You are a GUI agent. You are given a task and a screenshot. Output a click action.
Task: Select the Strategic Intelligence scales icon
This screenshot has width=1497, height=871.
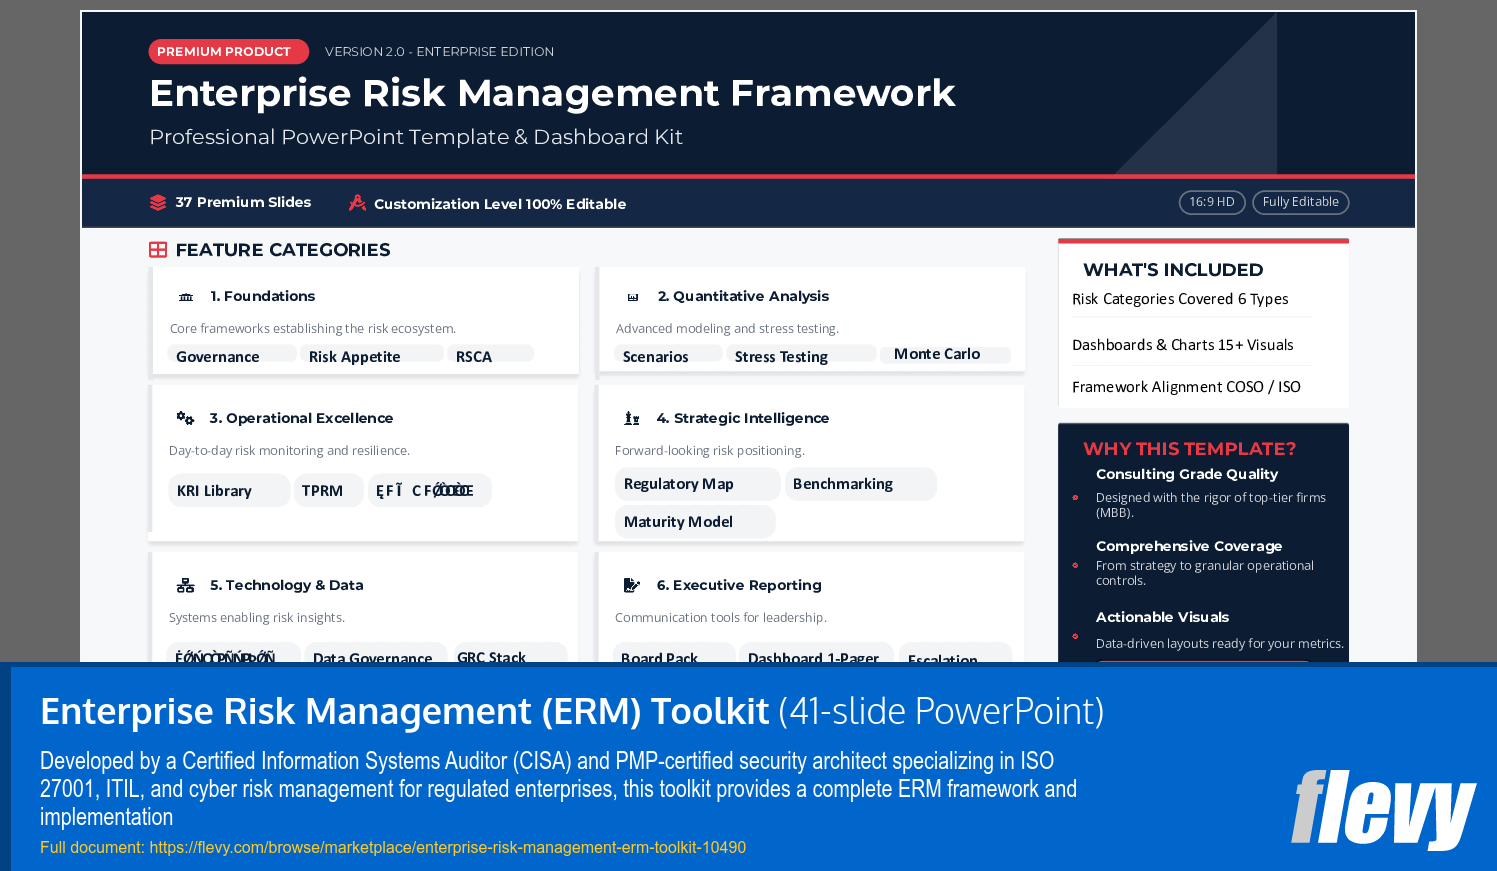[632, 417]
